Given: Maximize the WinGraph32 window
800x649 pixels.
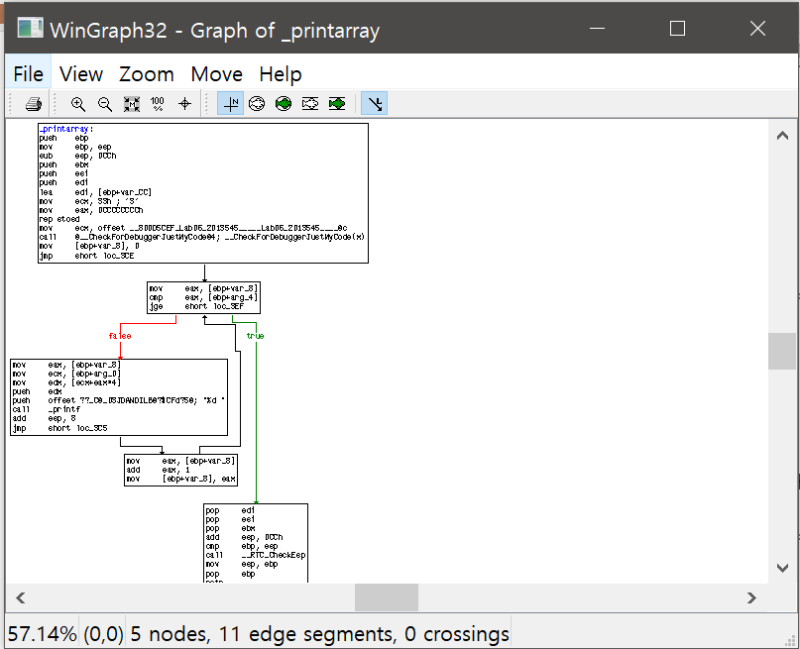Looking at the screenshot, I should (677, 29).
